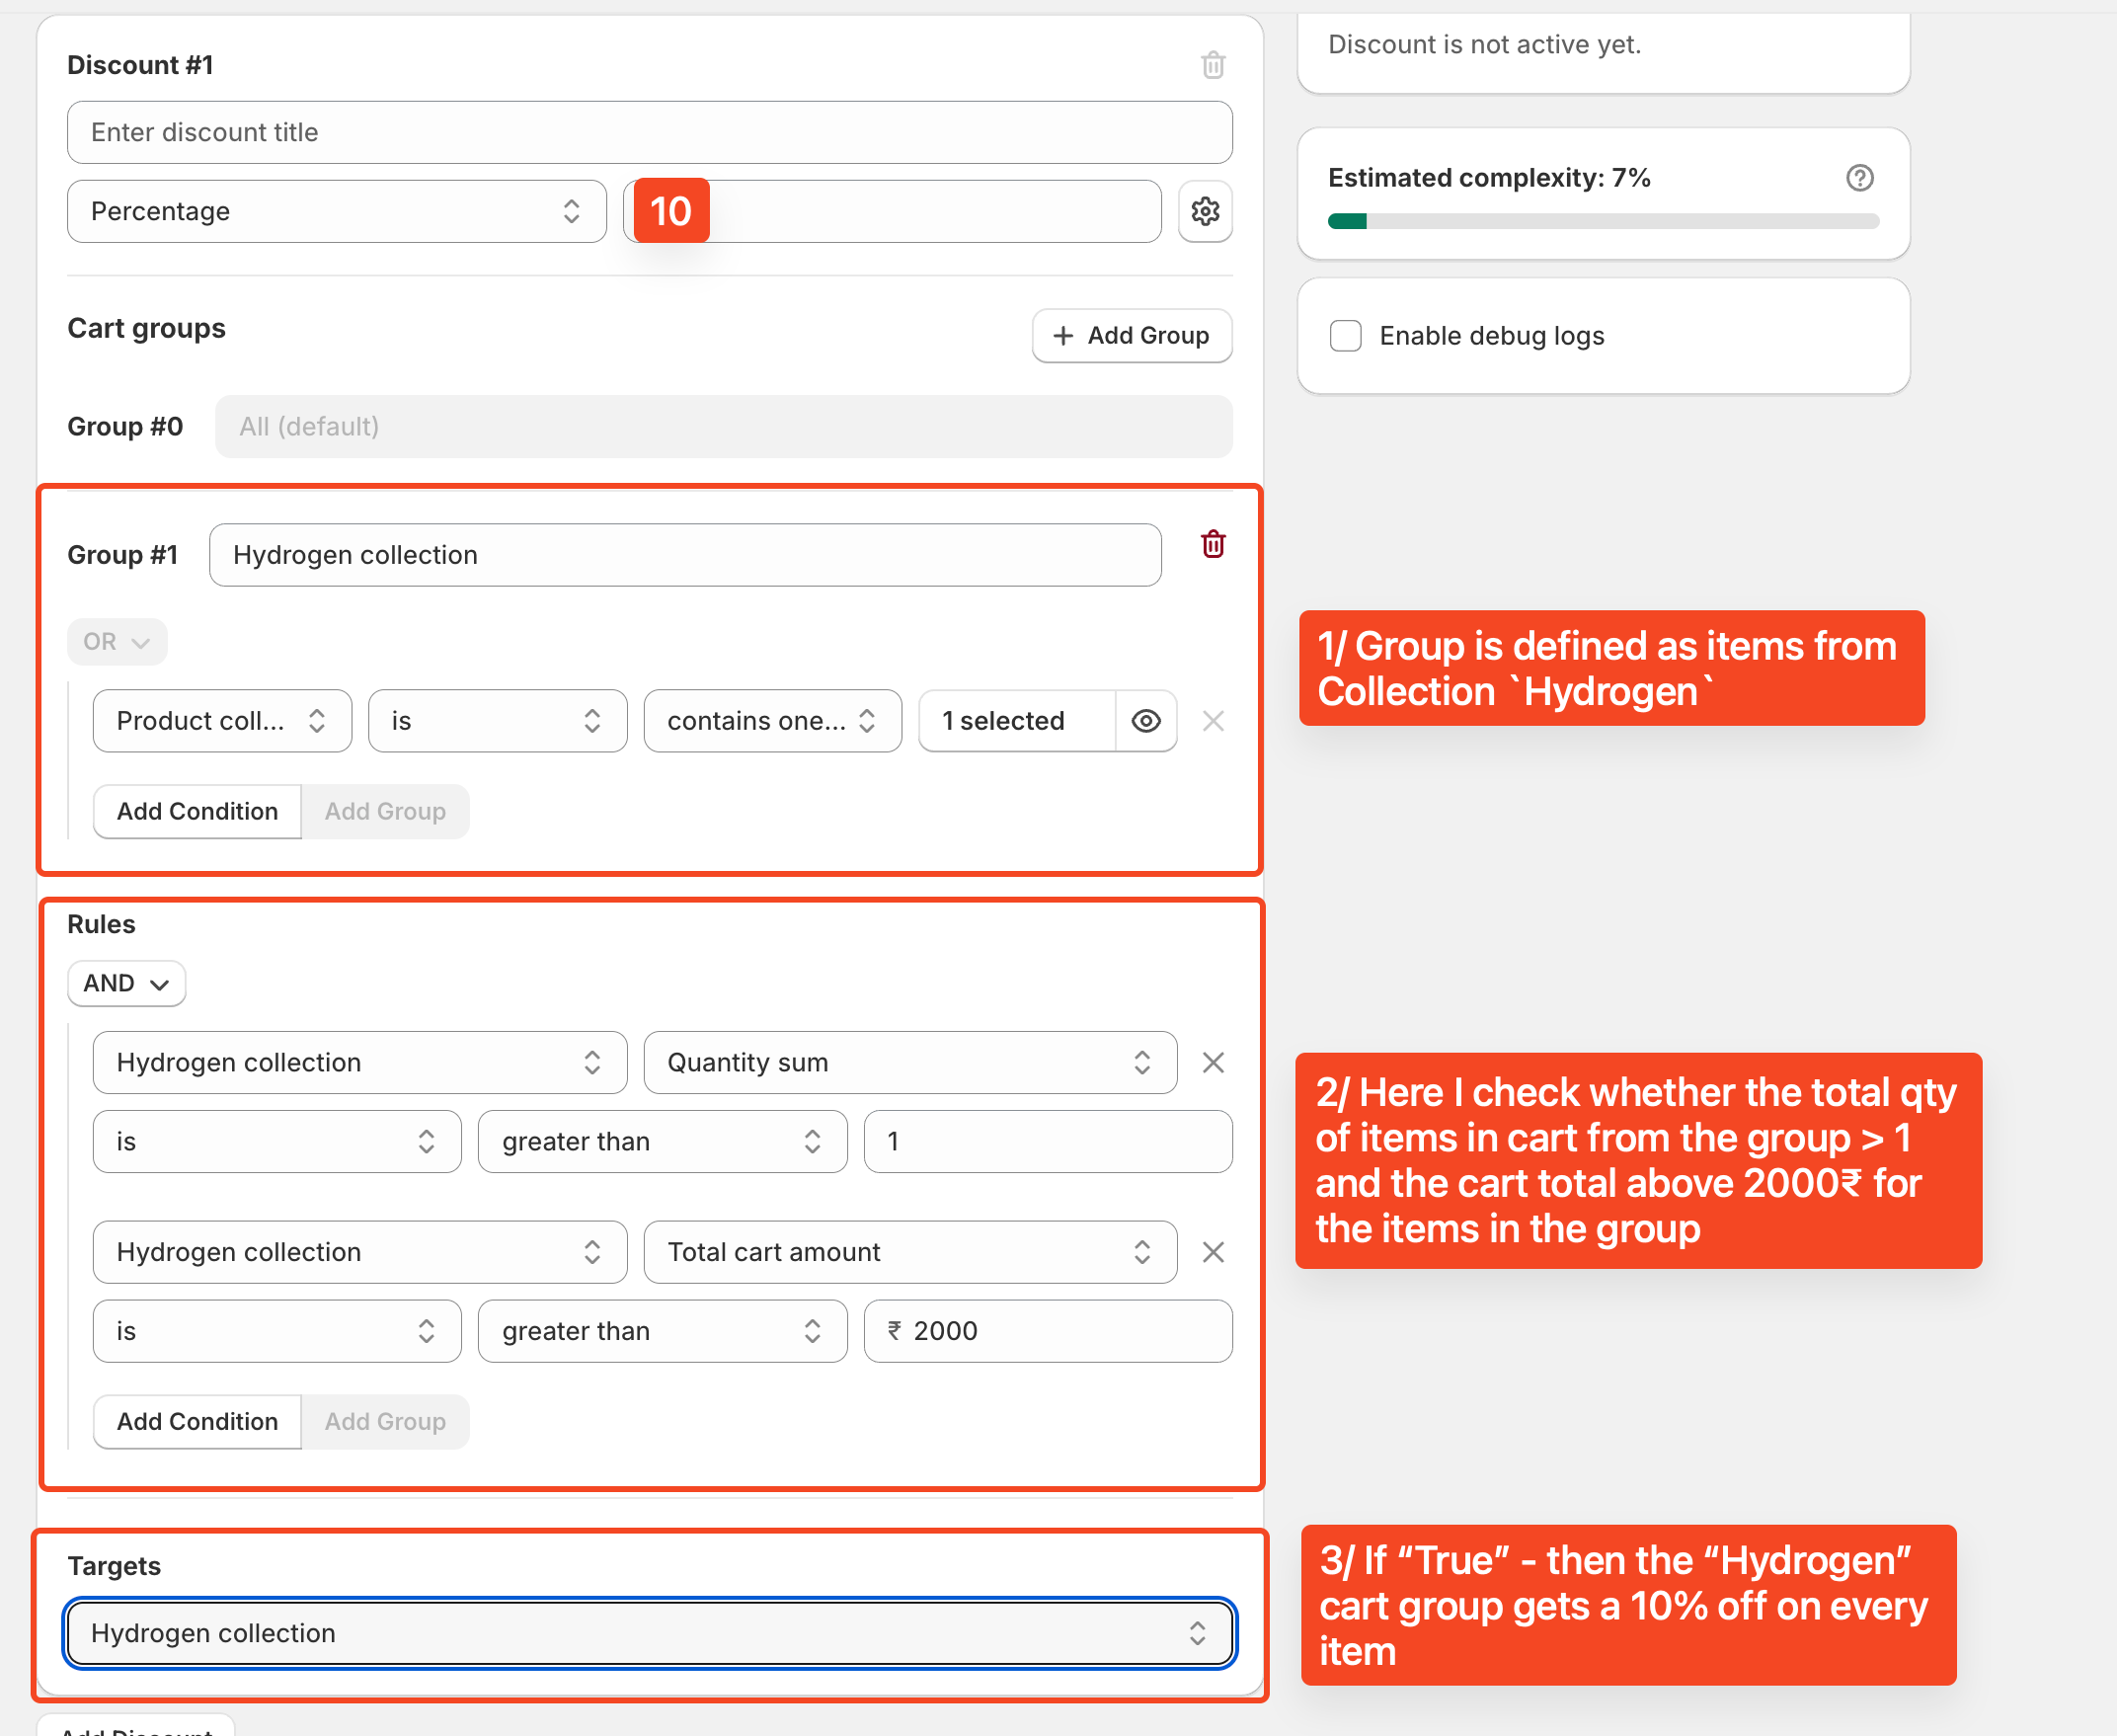Open the Percentage discount type dropdown
The height and width of the screenshot is (1736, 2117).
[x=336, y=211]
